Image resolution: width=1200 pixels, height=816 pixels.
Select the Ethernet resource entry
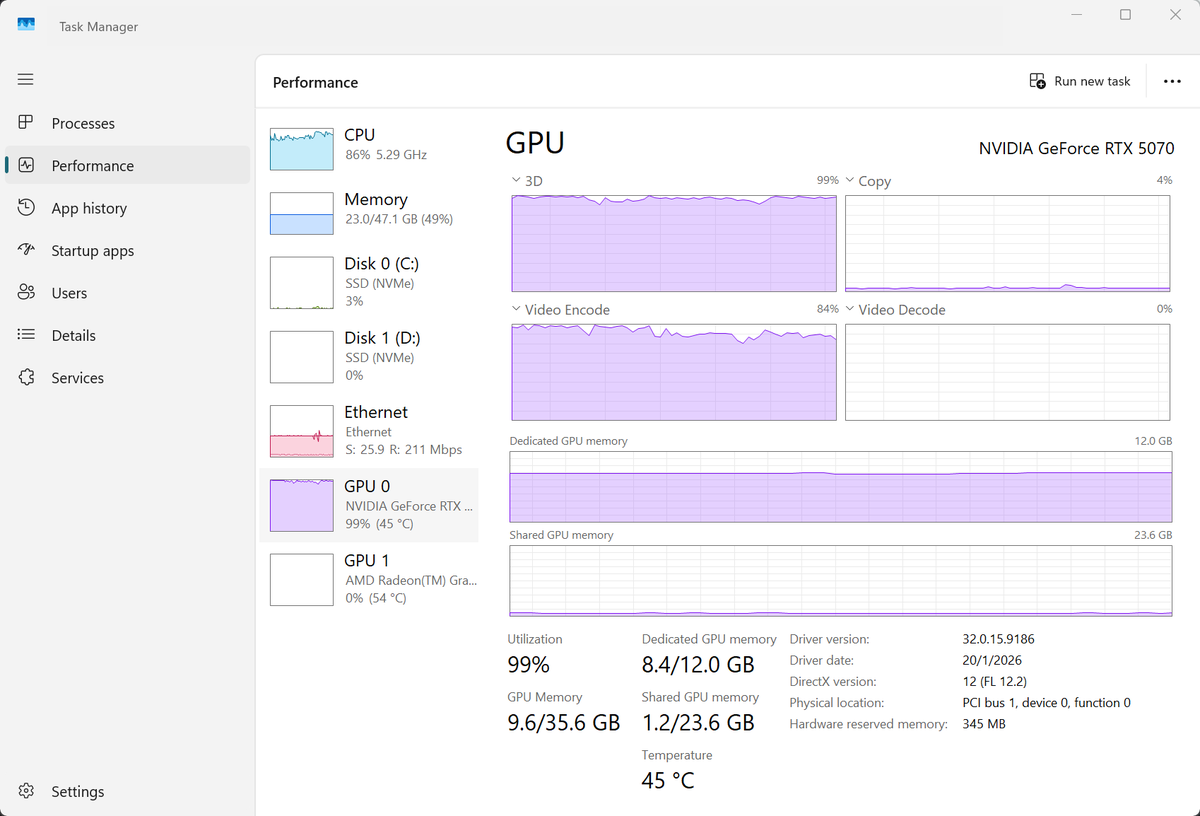(369, 431)
